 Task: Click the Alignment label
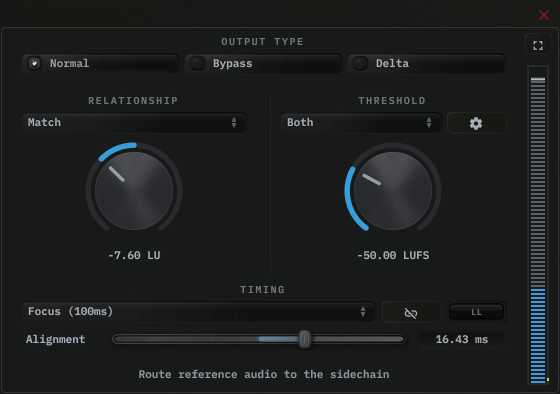click(56, 339)
